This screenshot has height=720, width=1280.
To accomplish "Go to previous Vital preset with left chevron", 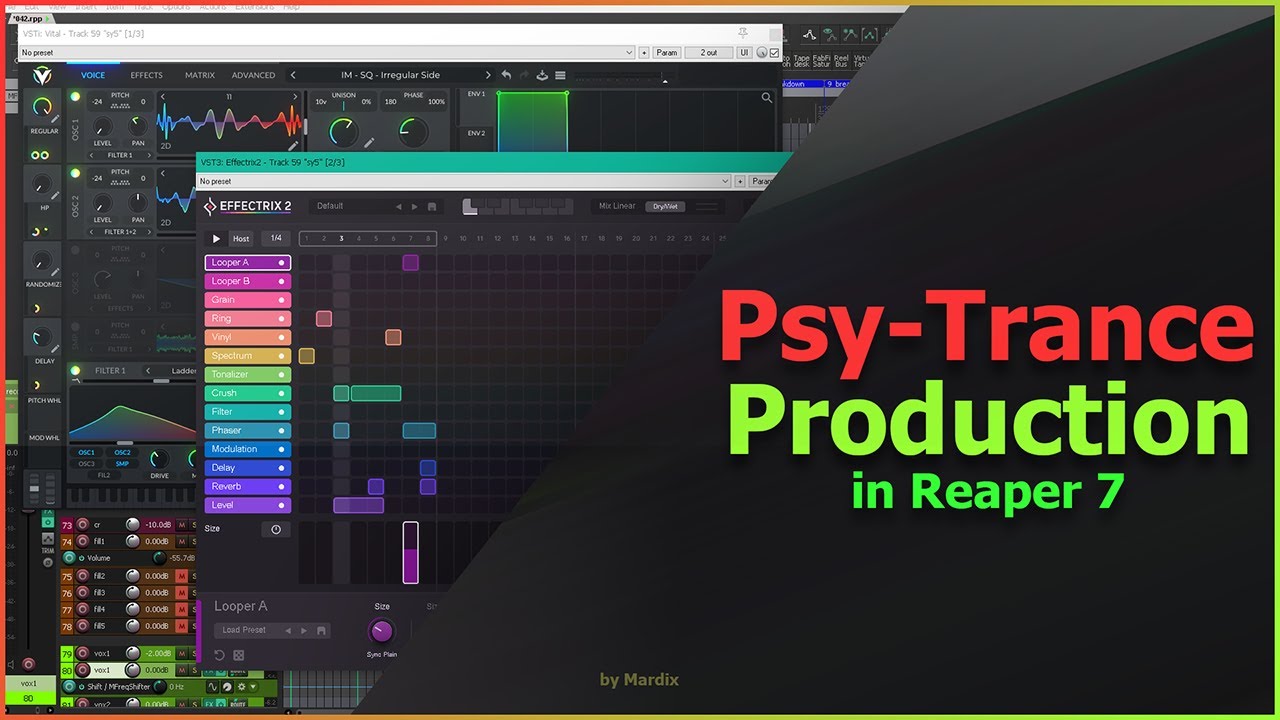I will click(293, 75).
